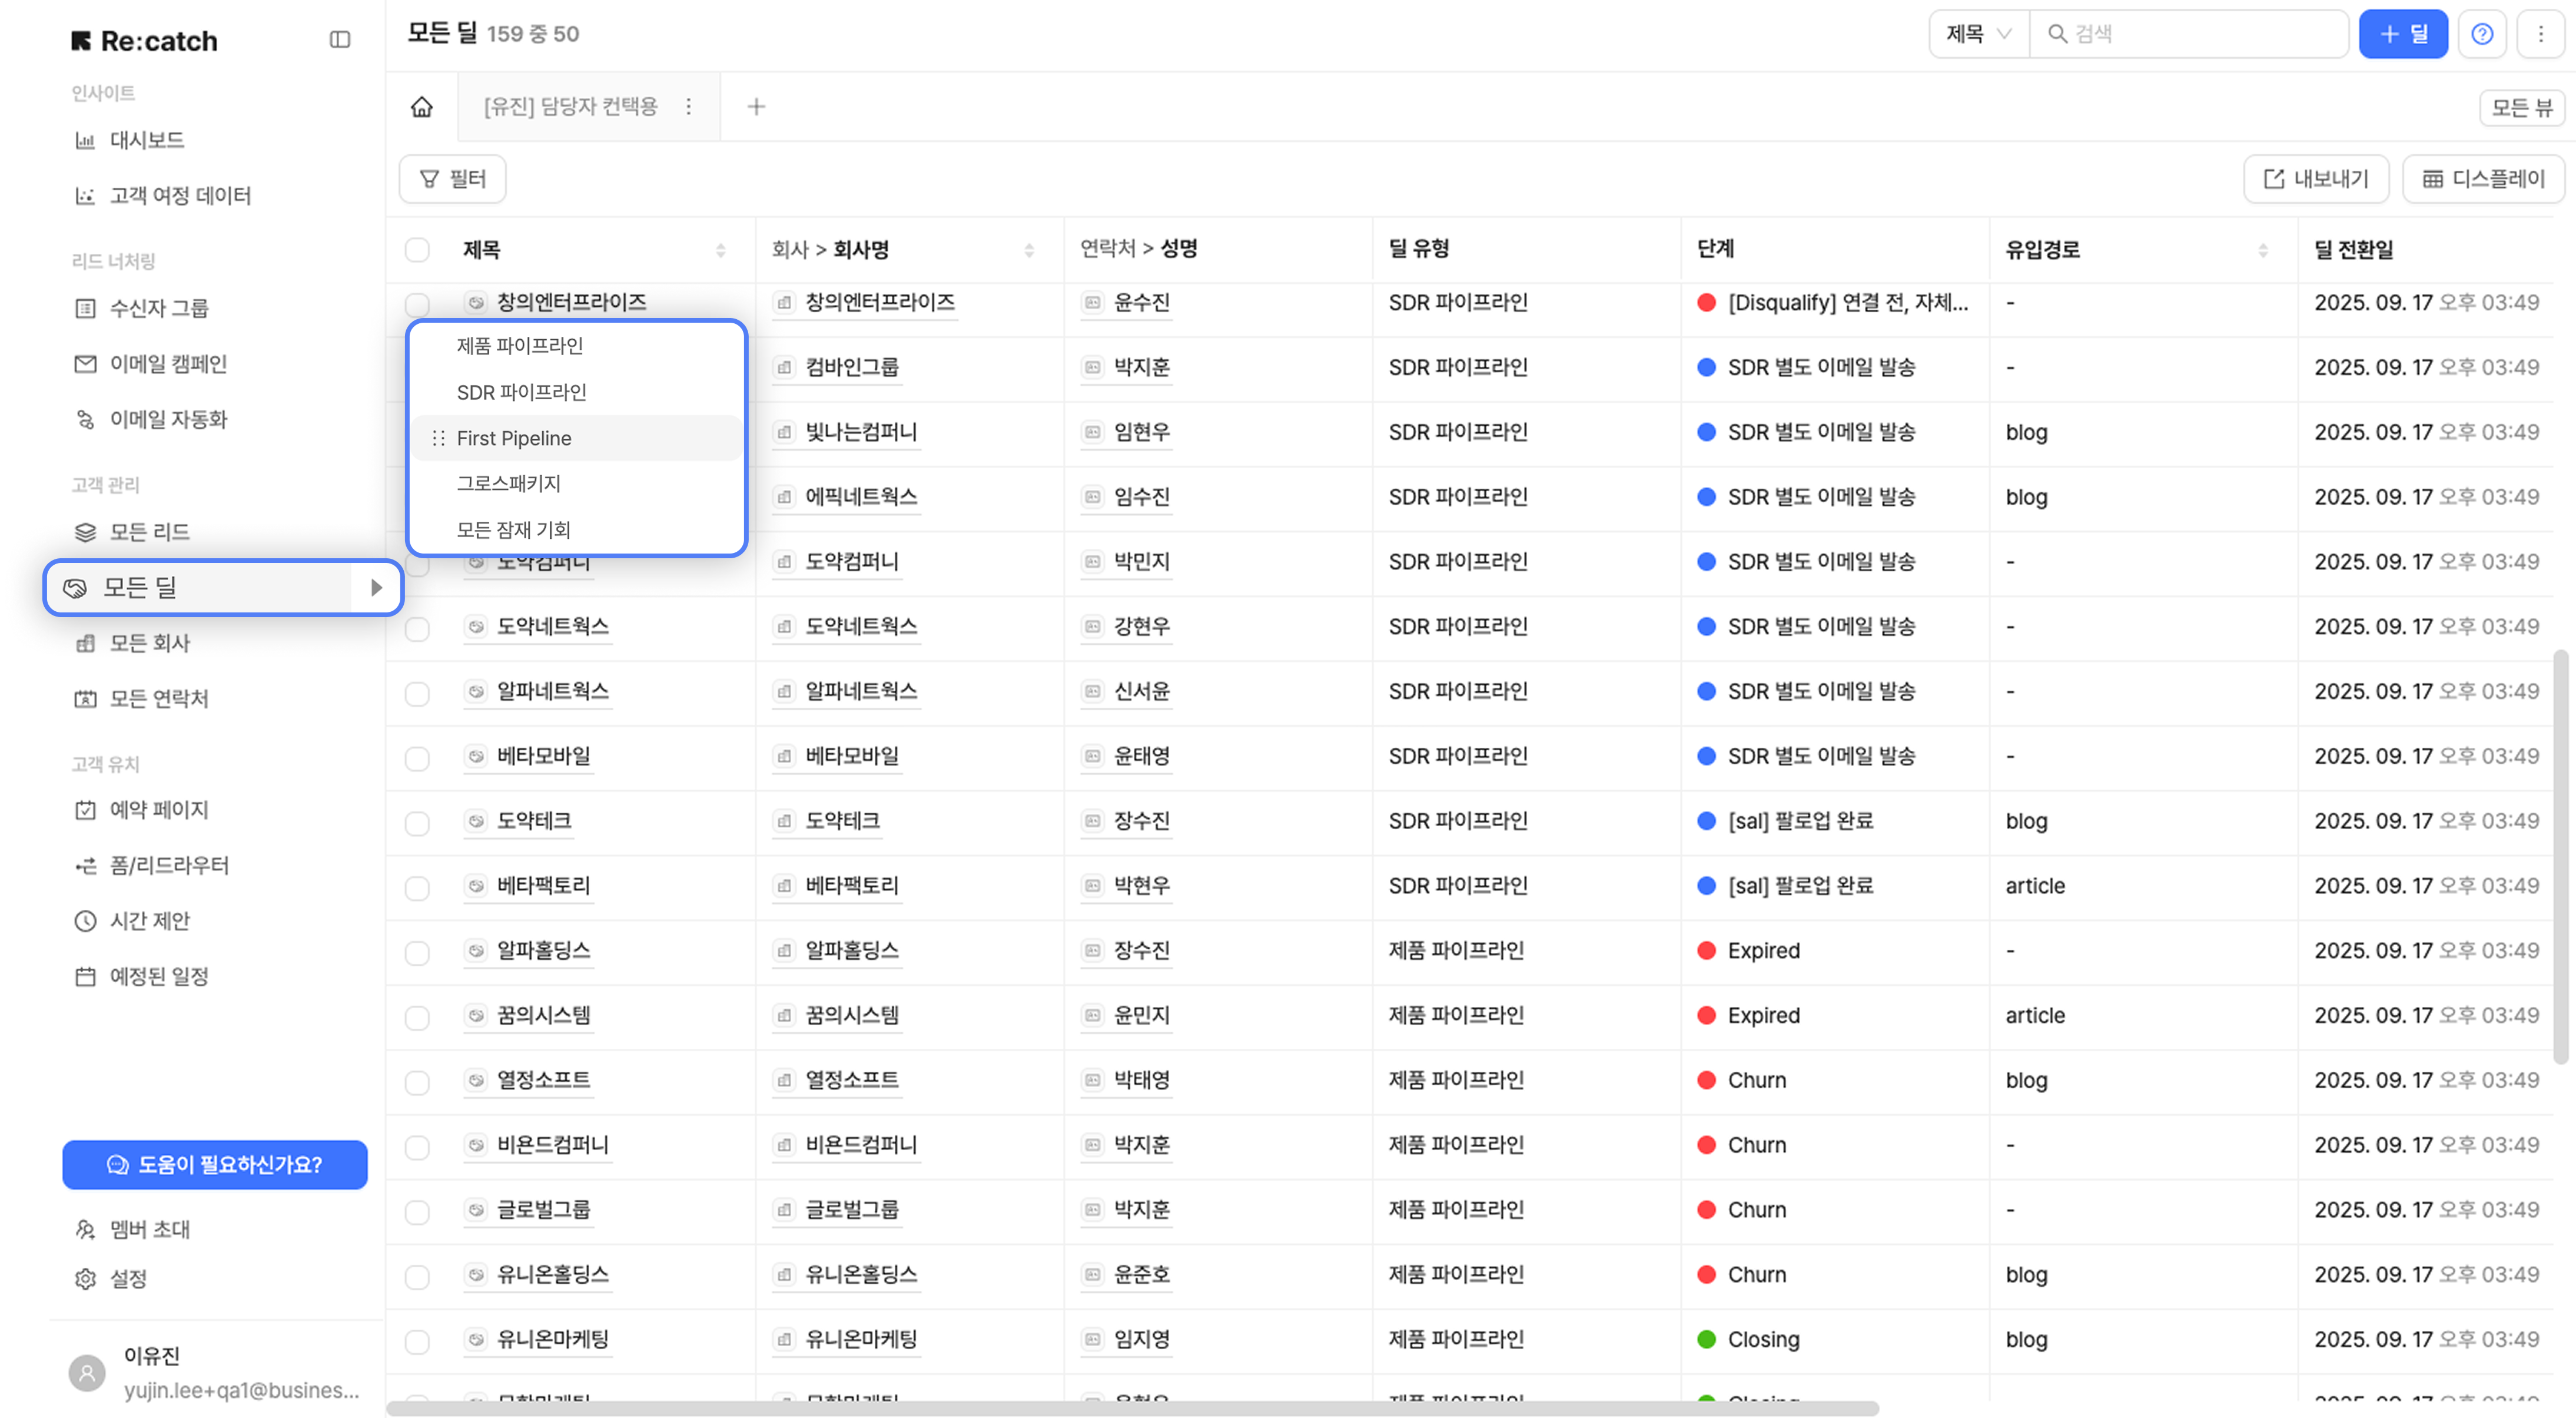Viewport: 2576px width, 1418px height.
Task: Expand the 모든 딜 submenu arrow
Action: click(x=376, y=588)
